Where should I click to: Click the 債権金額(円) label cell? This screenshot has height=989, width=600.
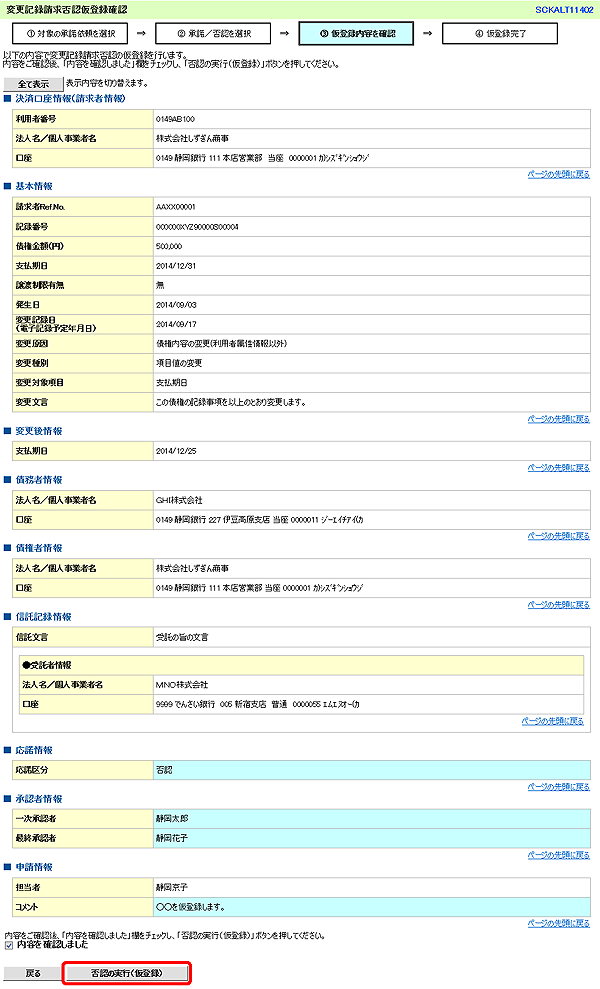(x=83, y=246)
